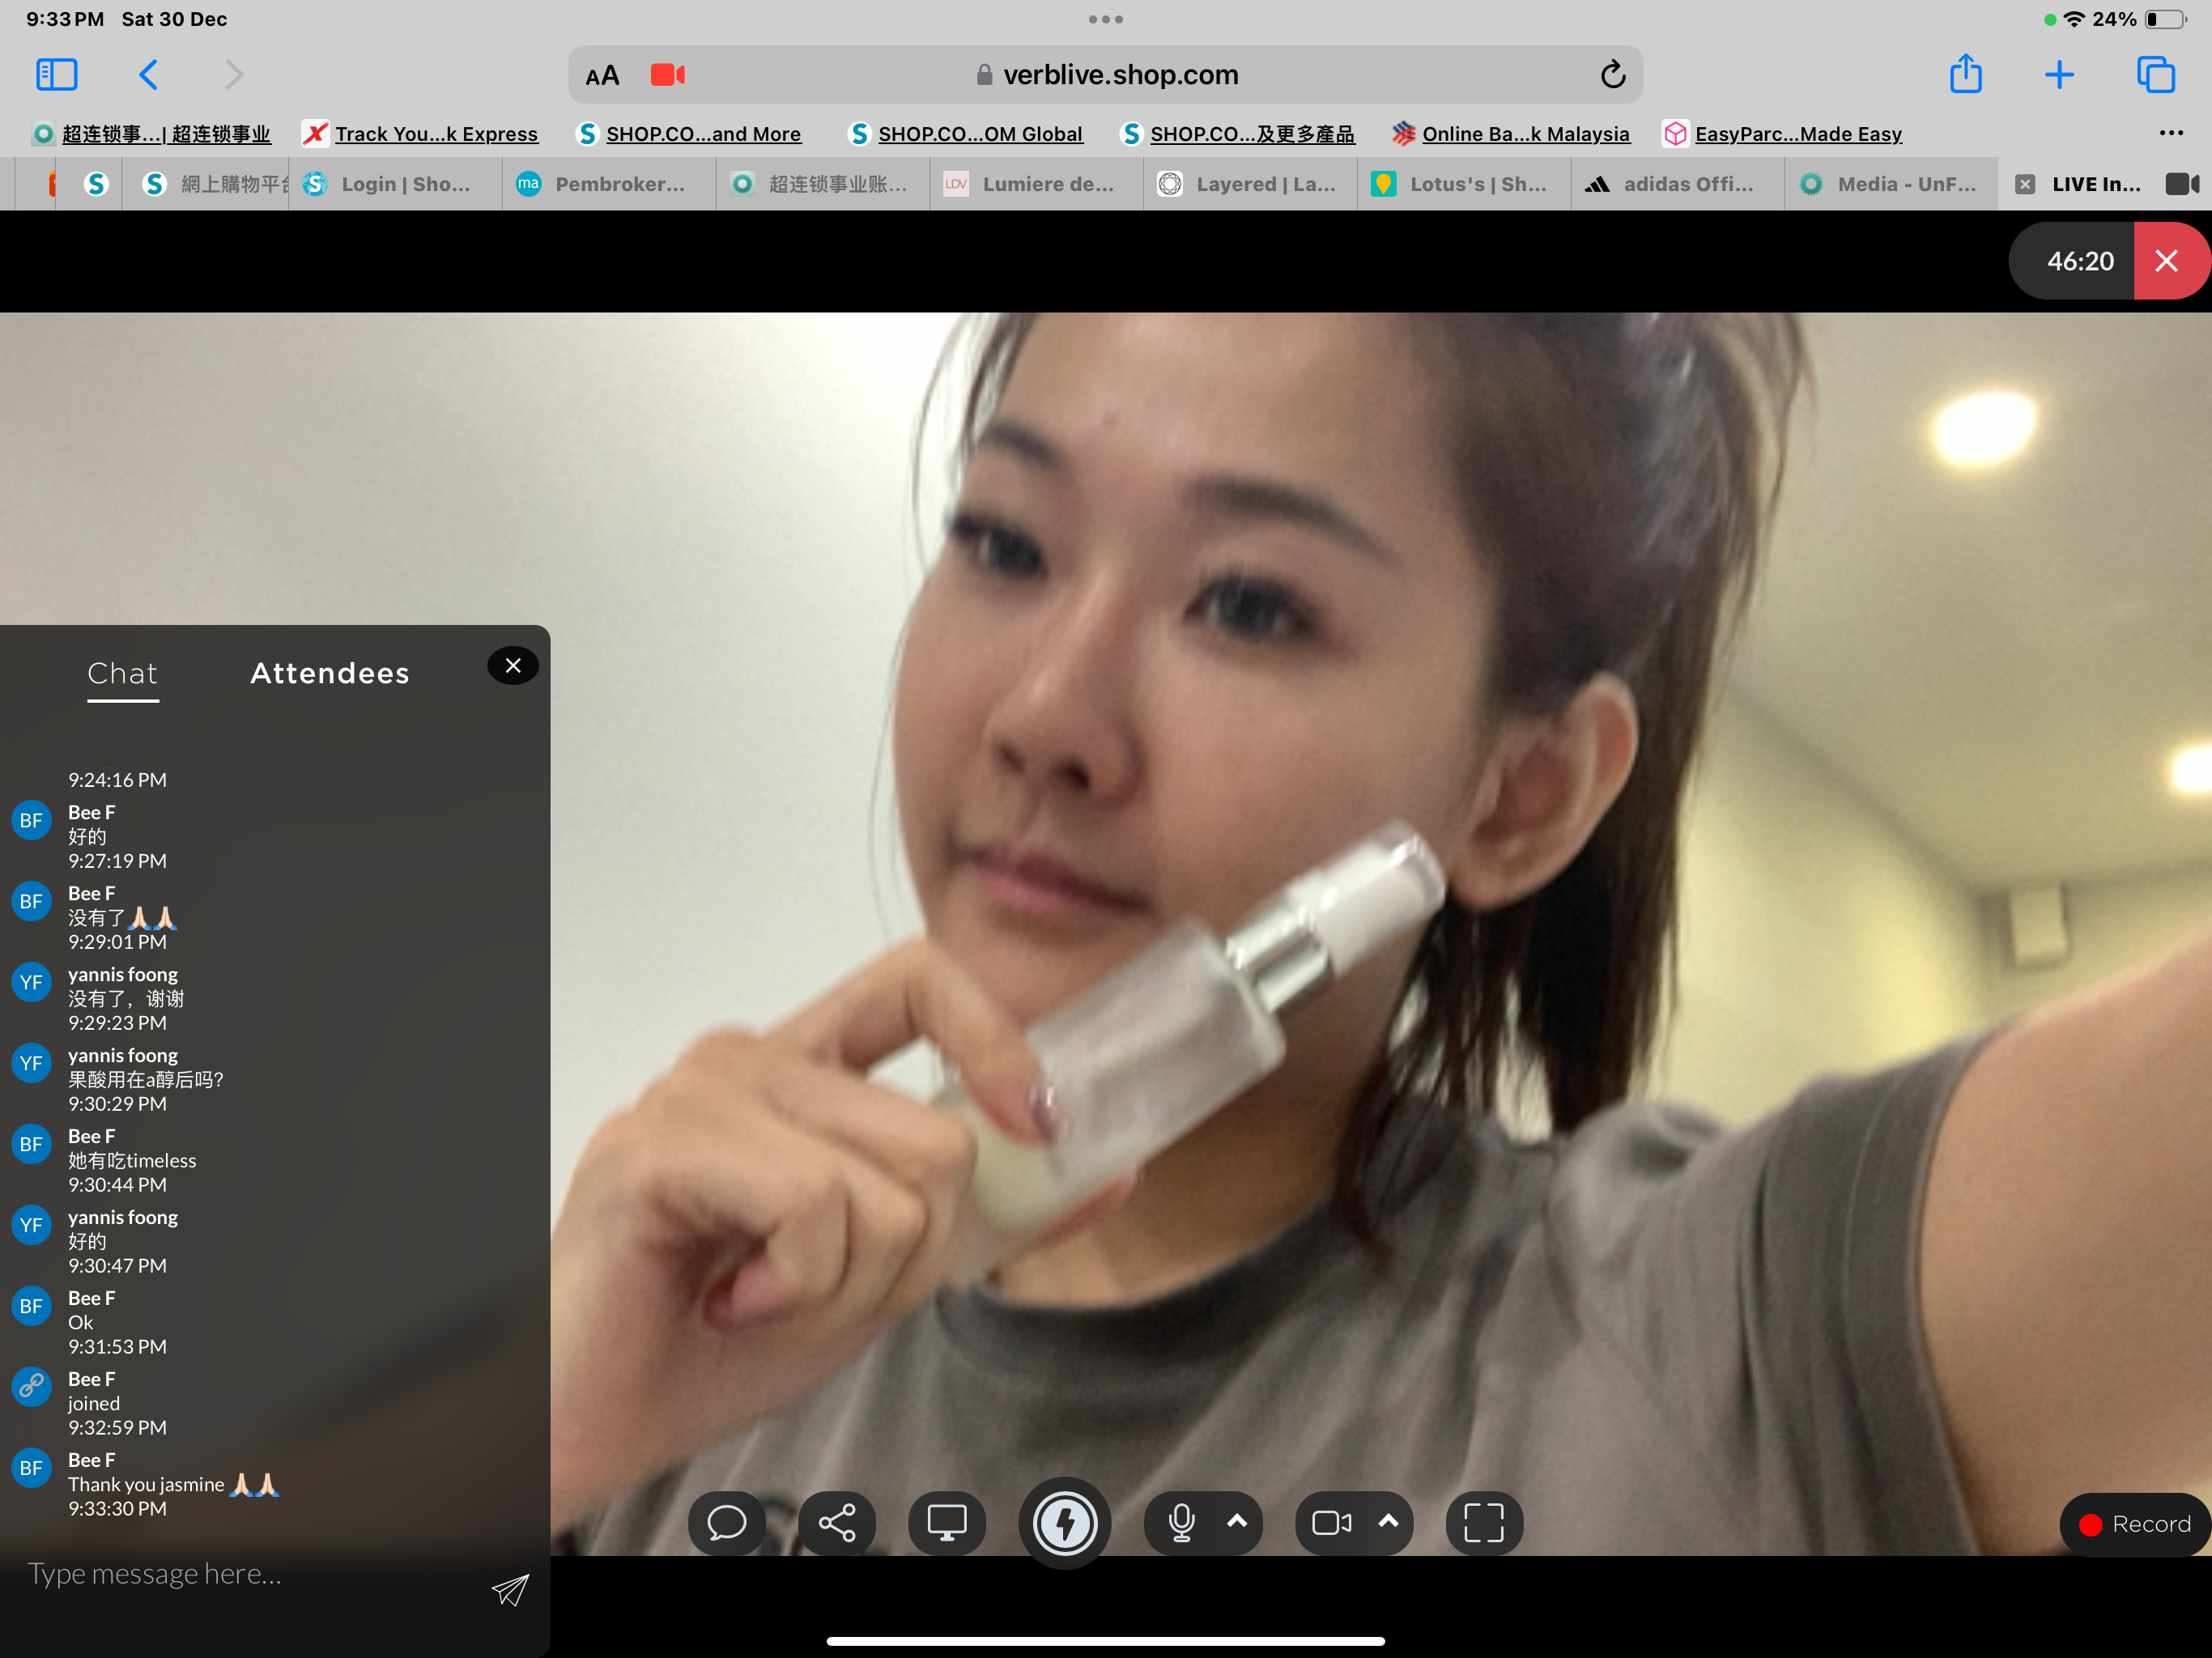Open SHOP.CO...及更多產品 bookmark
Screen dimensions: 2212x1658
coord(1238,134)
